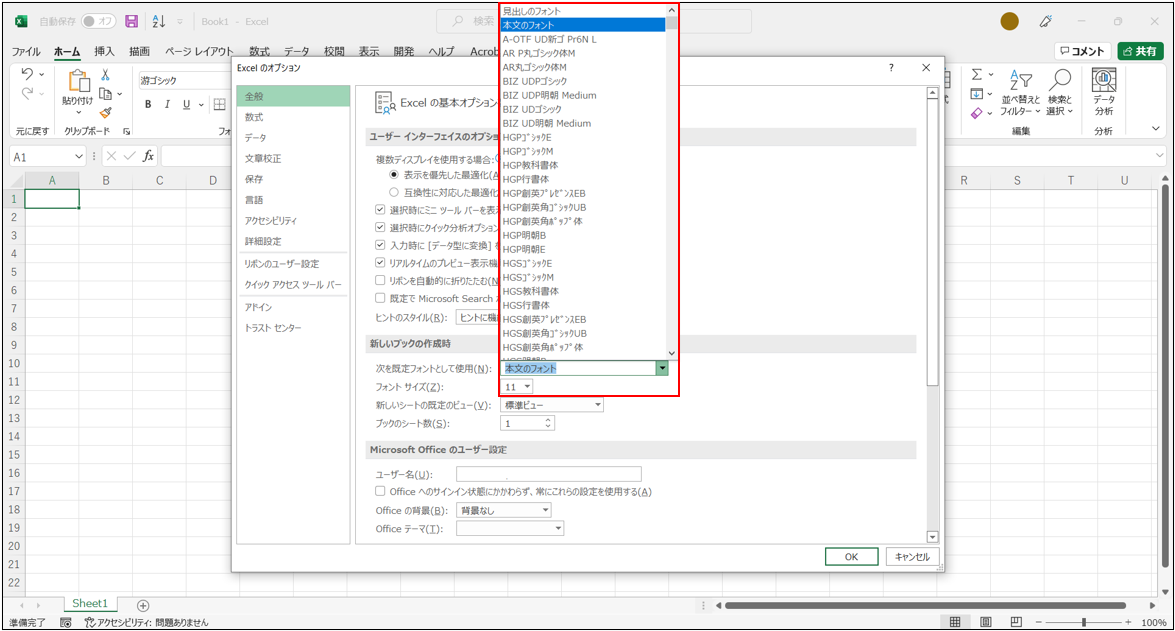Click the Excel options dialog help question mark
1175x631 pixels.
tap(891, 67)
